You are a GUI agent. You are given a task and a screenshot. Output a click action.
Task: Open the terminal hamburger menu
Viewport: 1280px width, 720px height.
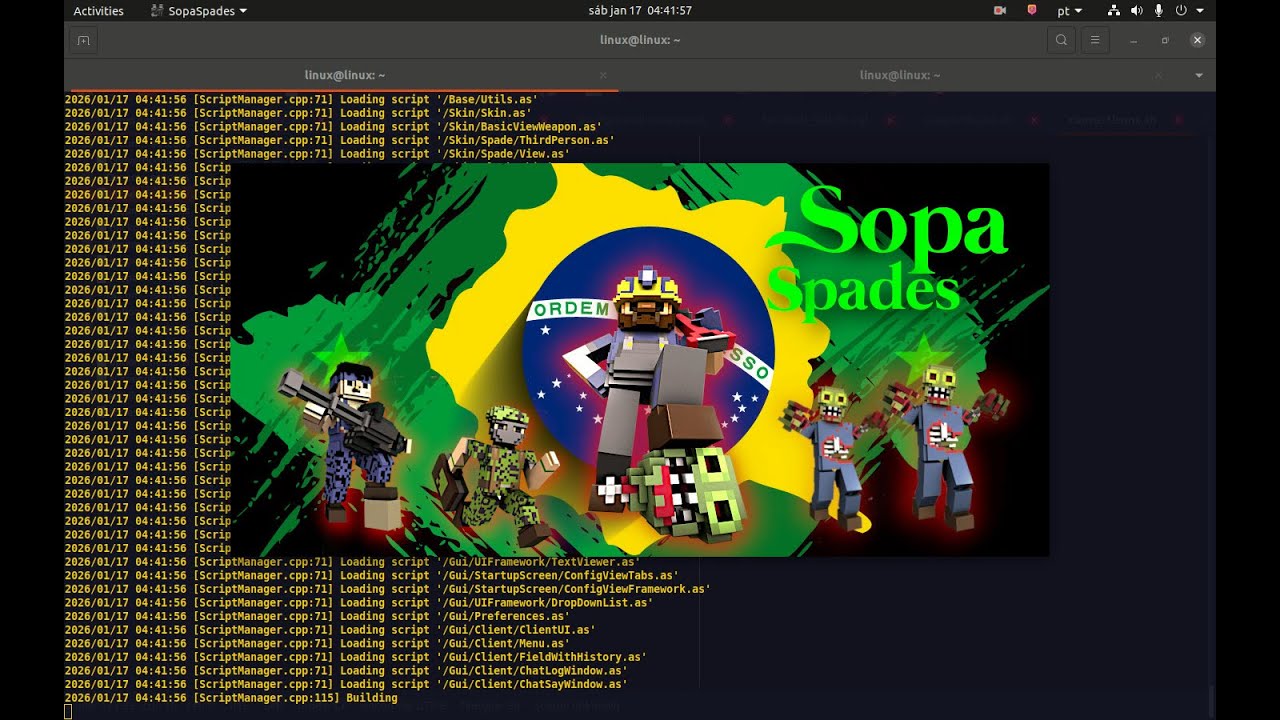click(1095, 40)
